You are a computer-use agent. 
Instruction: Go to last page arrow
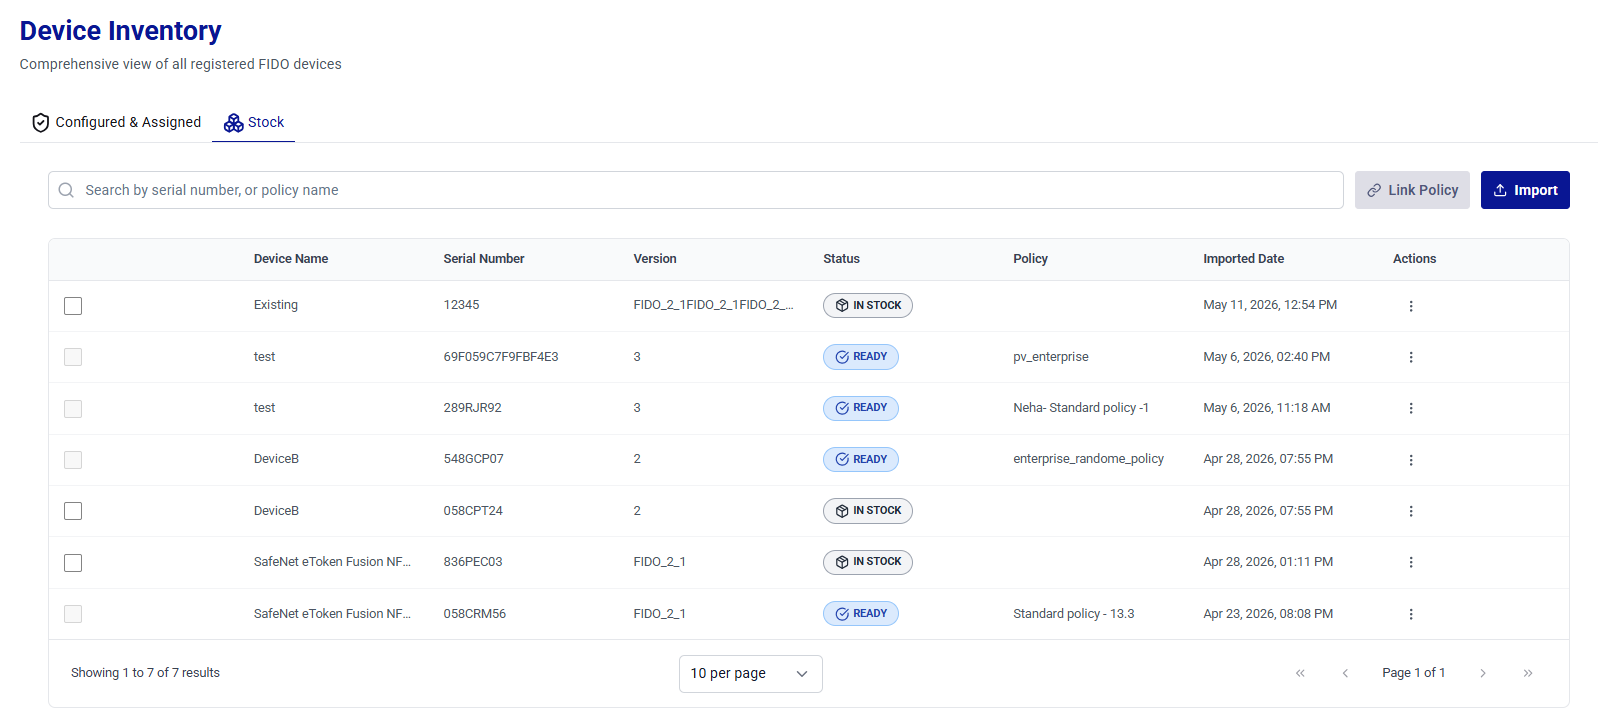1528,673
